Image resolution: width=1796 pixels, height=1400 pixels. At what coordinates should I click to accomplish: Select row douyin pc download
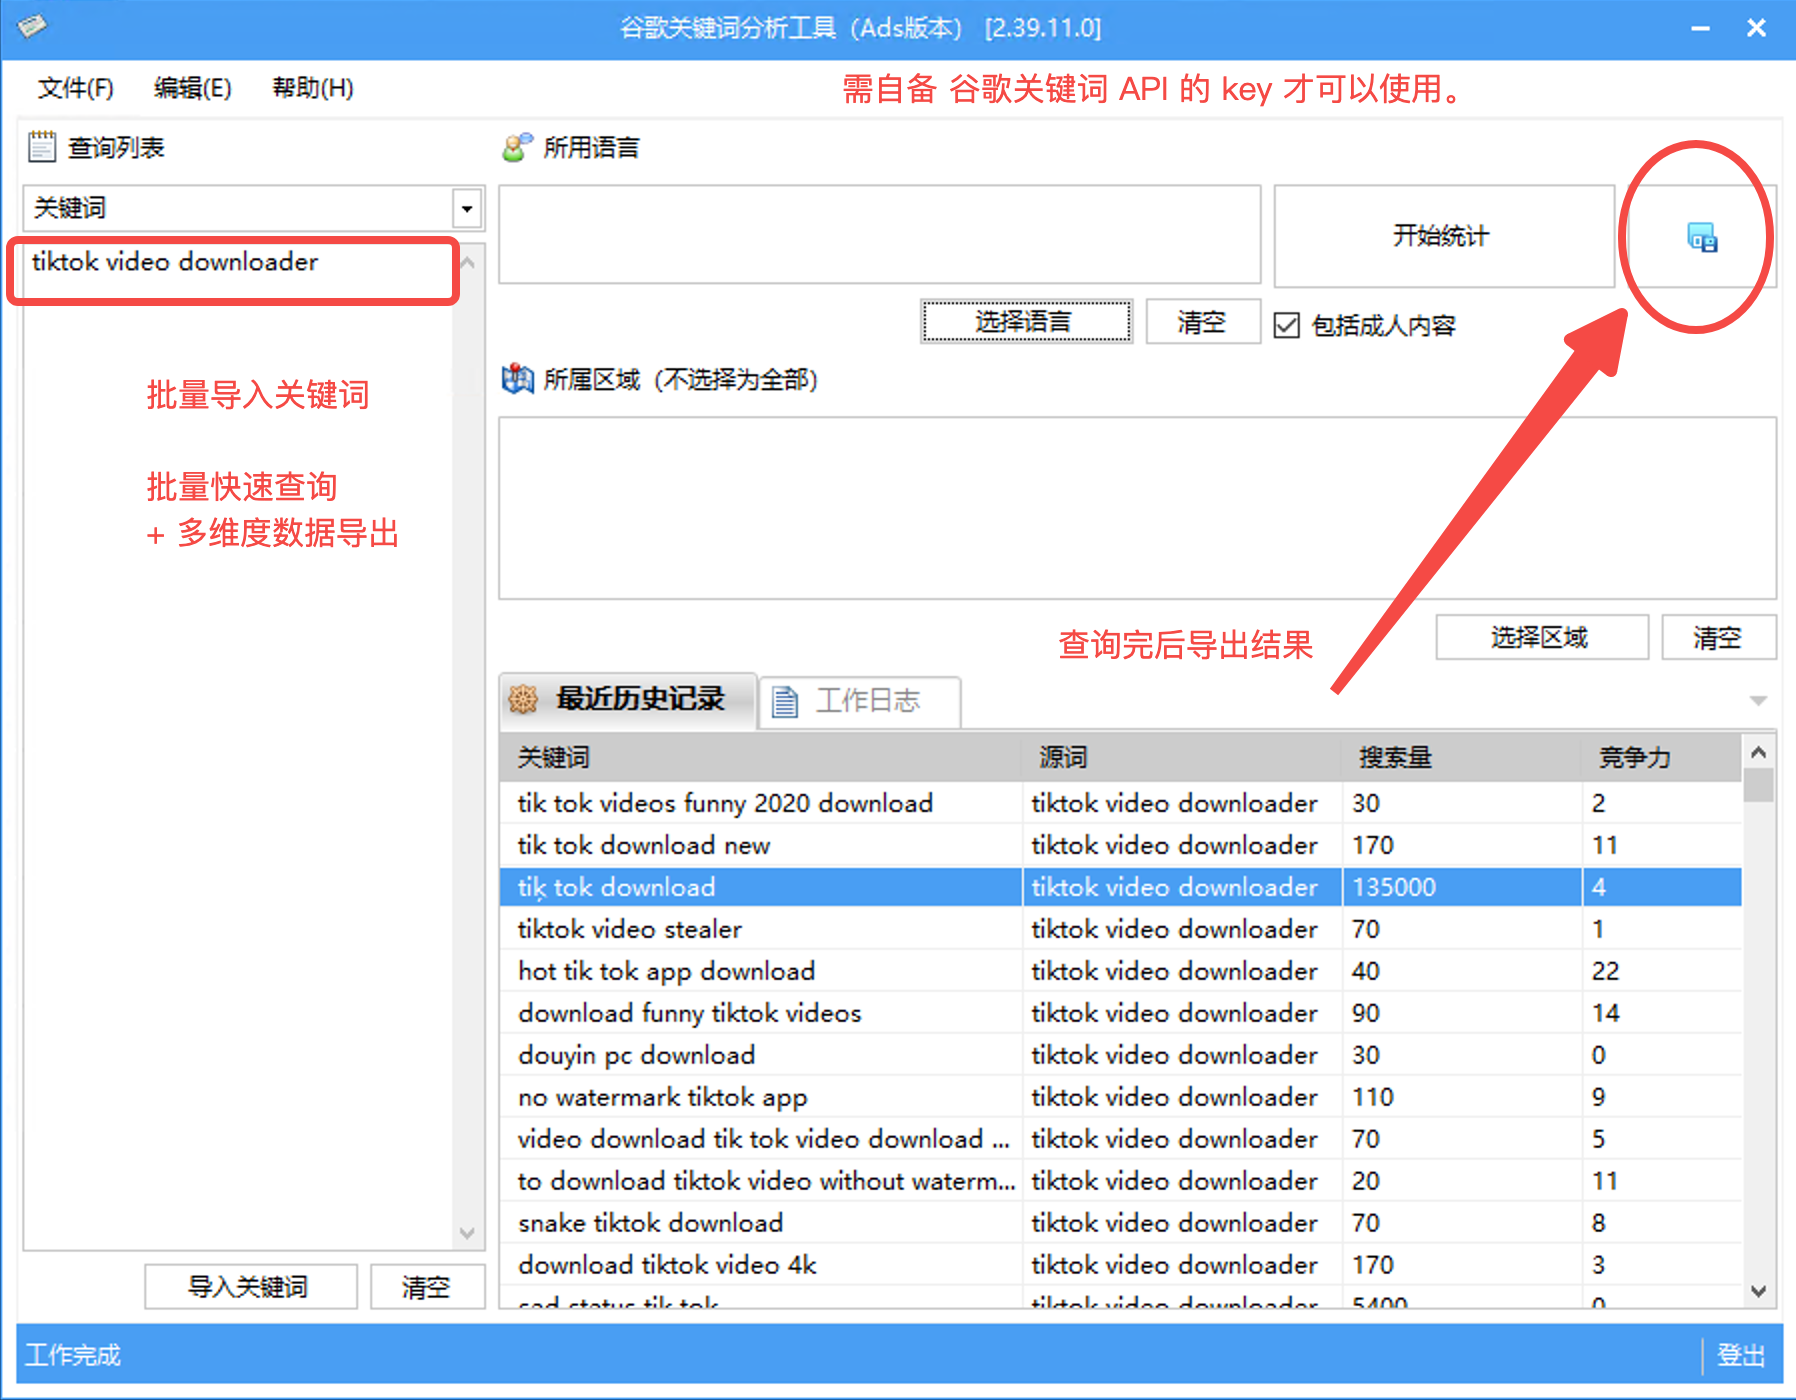coord(1120,1055)
